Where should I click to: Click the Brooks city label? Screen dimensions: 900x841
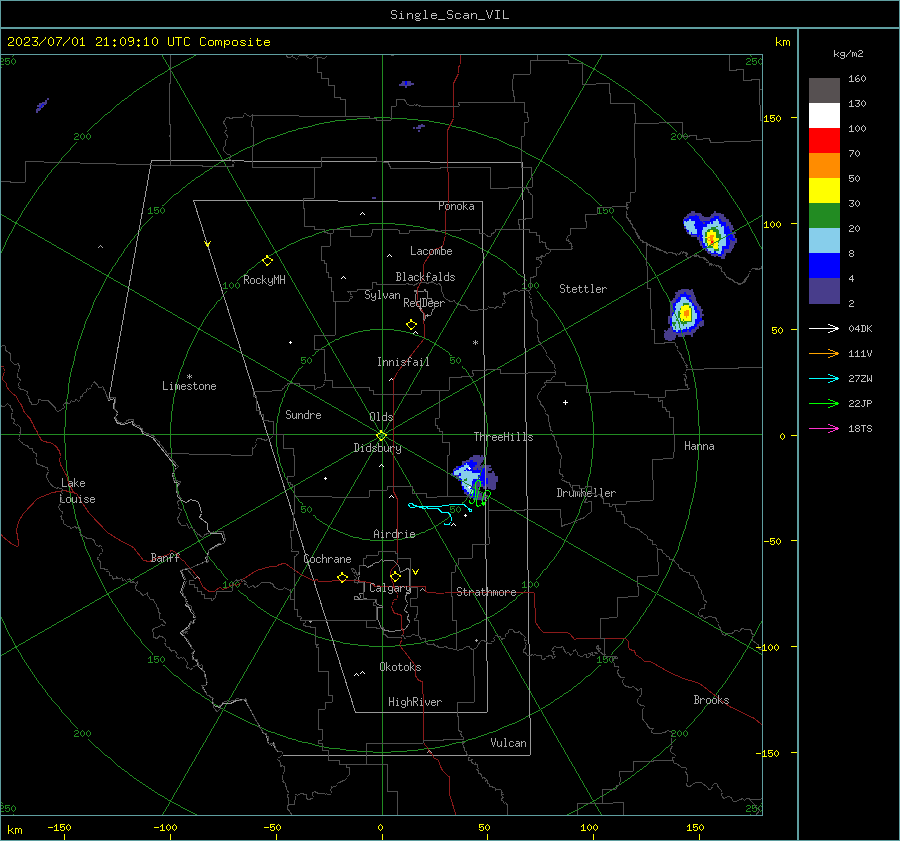tap(711, 700)
